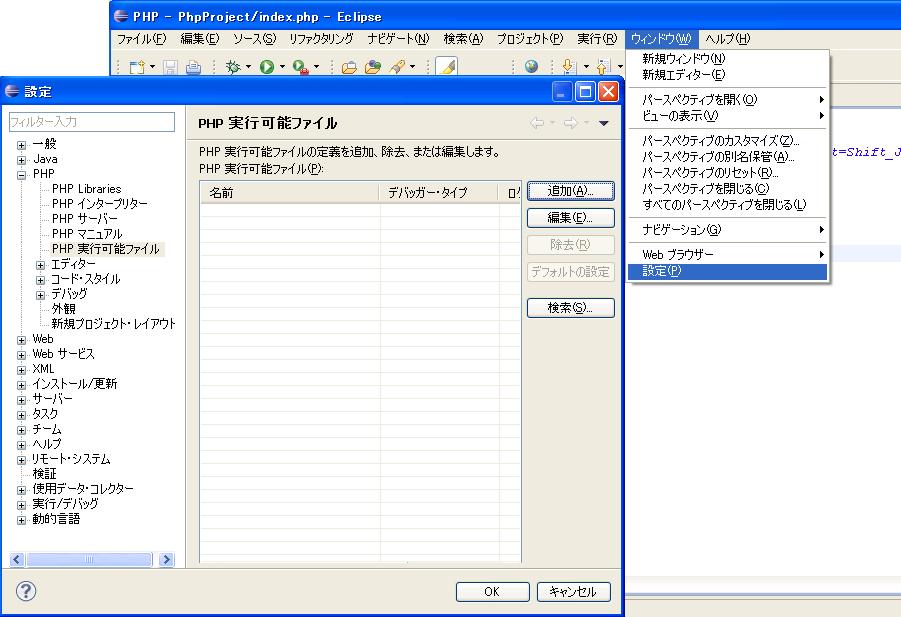901x617 pixels.
Task: Click the デバッガー・タイプ column header
Action: pyautogui.click(x=439, y=193)
